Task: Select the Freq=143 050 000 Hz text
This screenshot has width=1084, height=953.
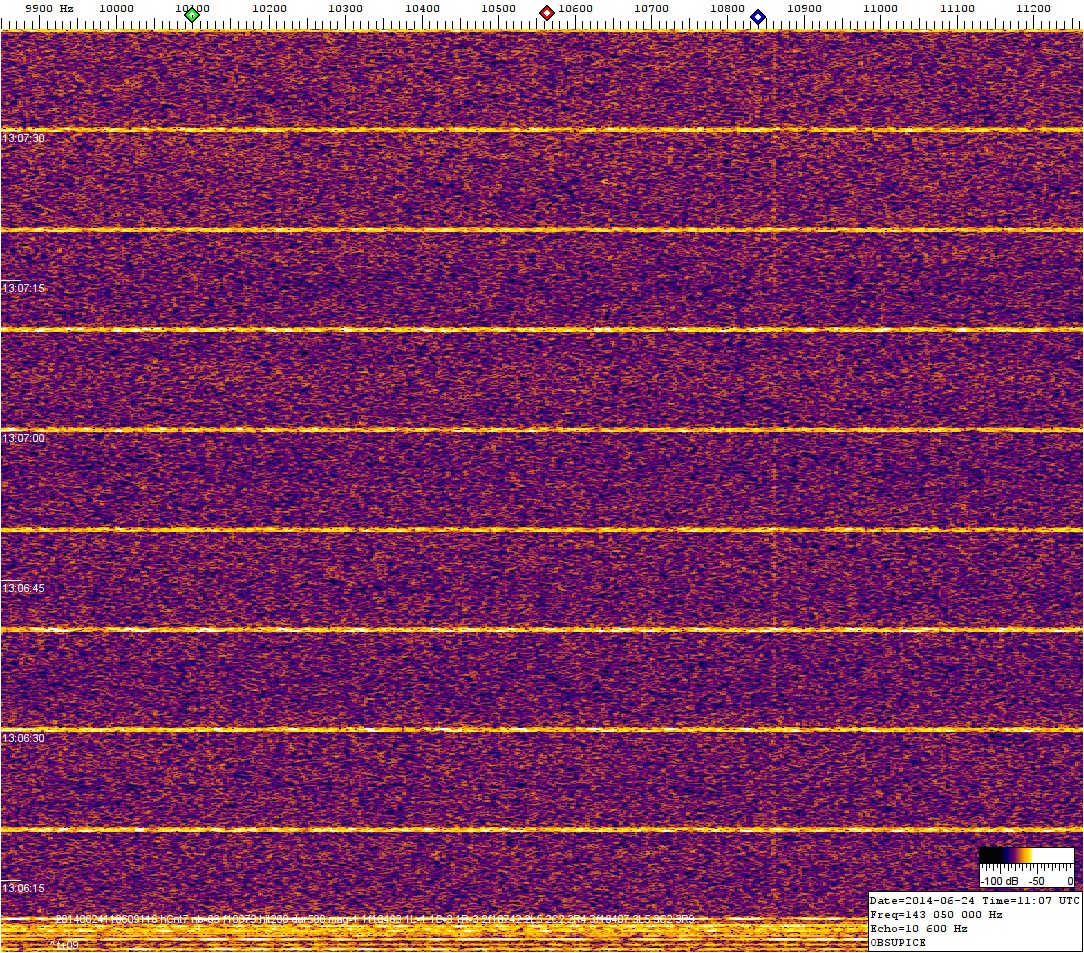Action: 936,914
